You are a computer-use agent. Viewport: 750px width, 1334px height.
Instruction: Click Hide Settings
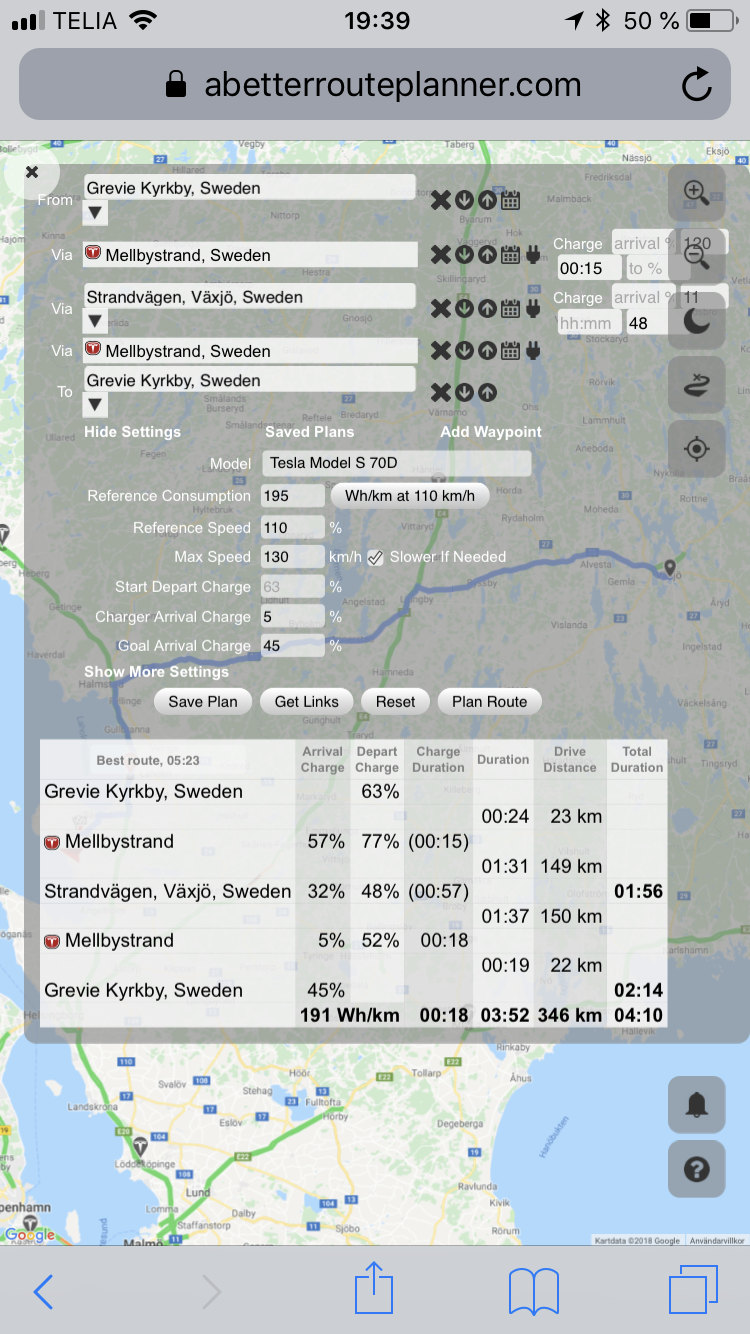(132, 432)
